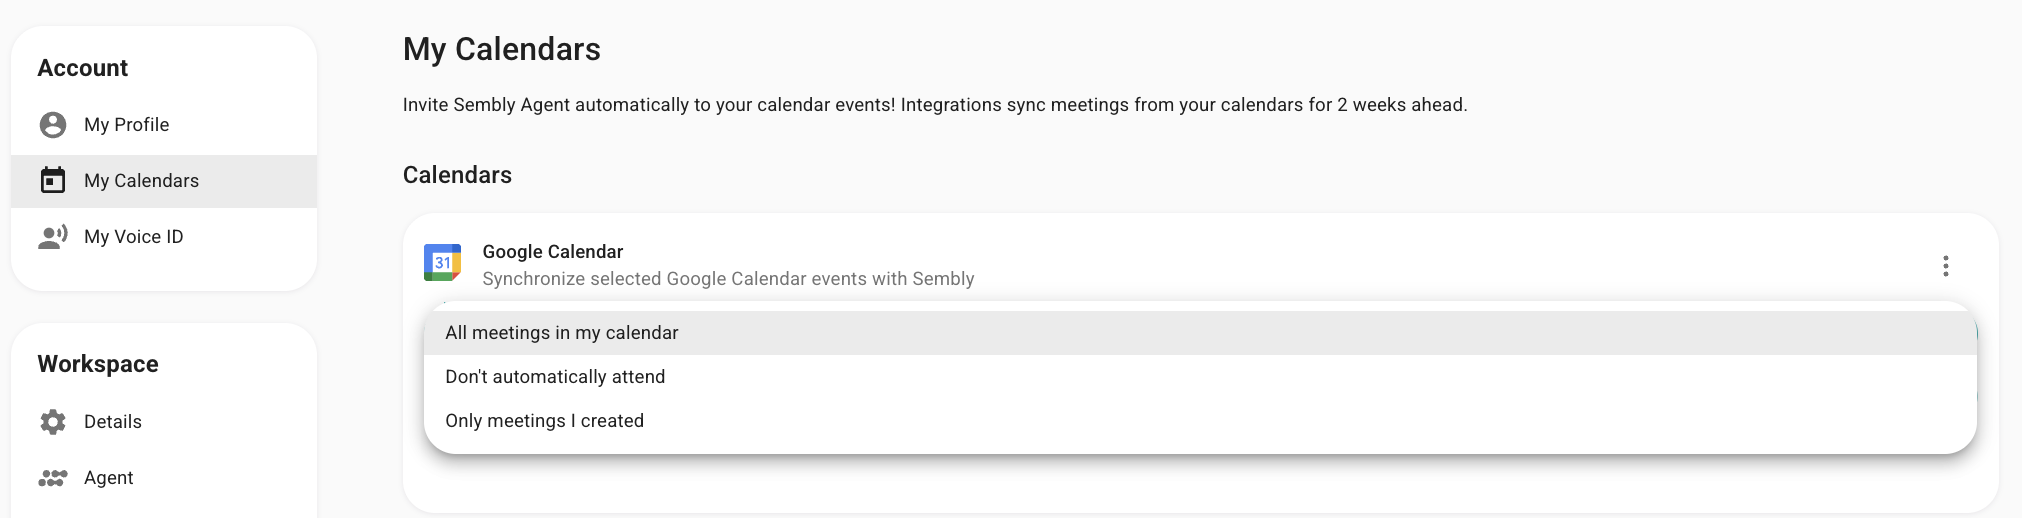The image size is (2022, 518).
Task: Click the Google Calendar logo icon
Action: [x=442, y=263]
